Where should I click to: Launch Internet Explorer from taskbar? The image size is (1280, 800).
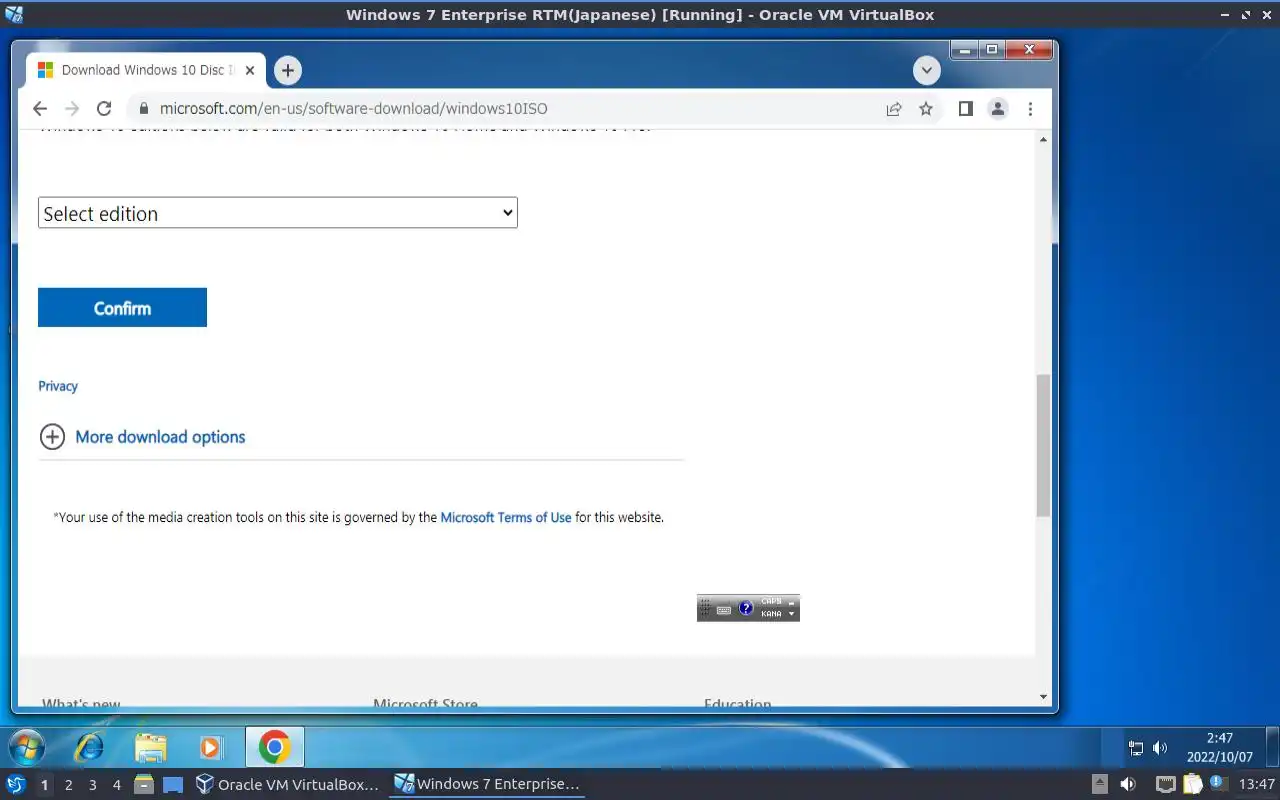pos(90,747)
